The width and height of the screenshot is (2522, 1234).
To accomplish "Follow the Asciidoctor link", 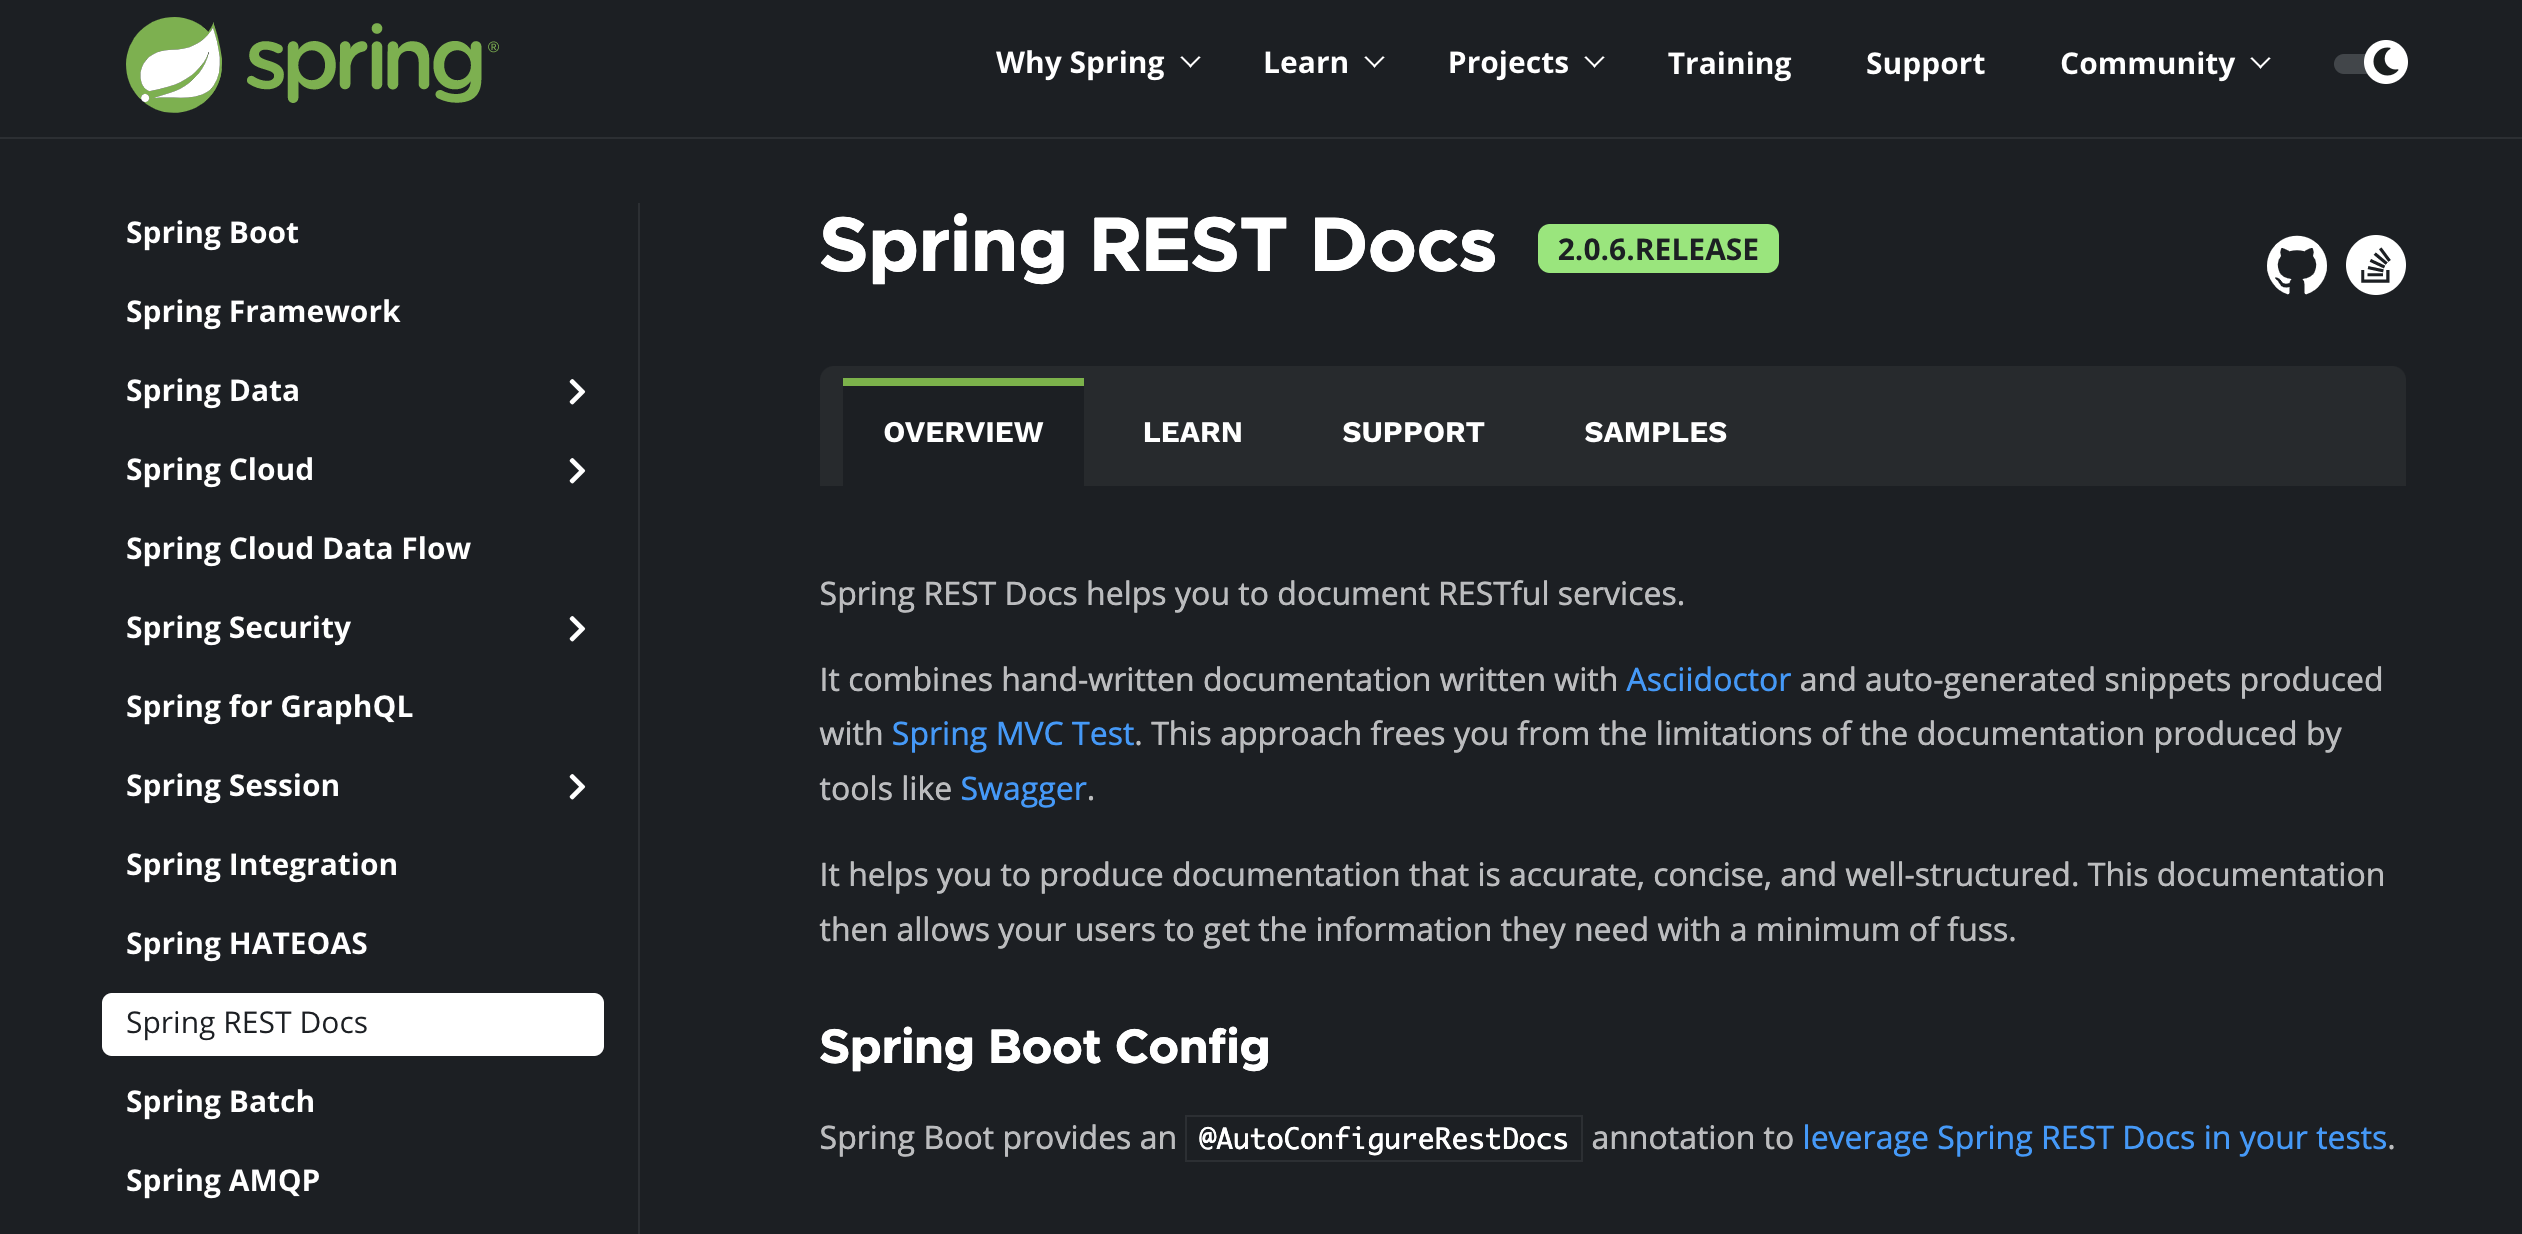I will [1708, 680].
